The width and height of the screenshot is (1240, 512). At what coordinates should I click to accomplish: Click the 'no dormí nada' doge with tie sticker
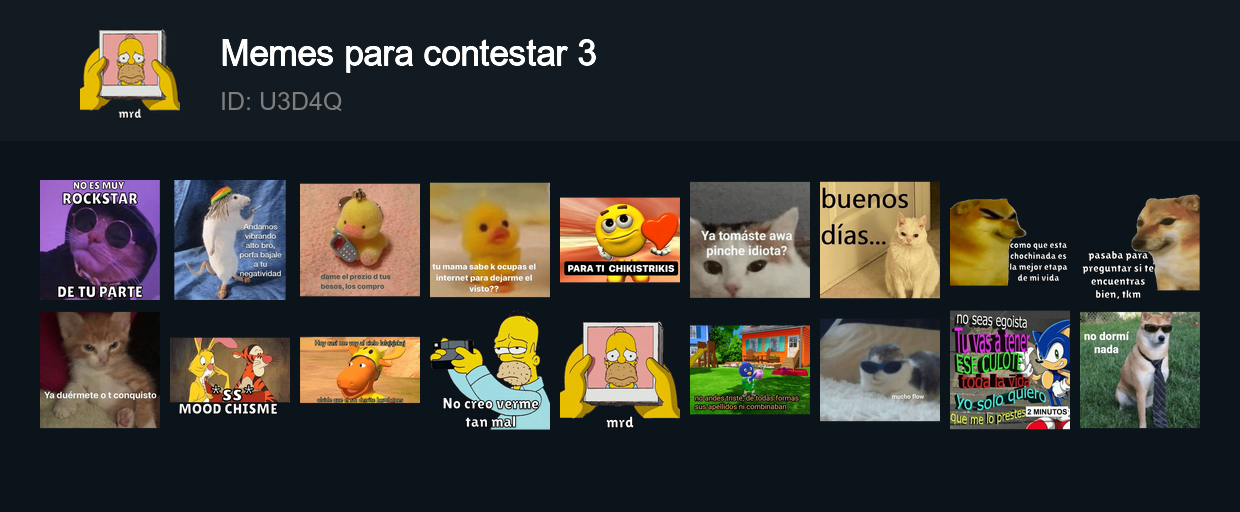(1140, 370)
